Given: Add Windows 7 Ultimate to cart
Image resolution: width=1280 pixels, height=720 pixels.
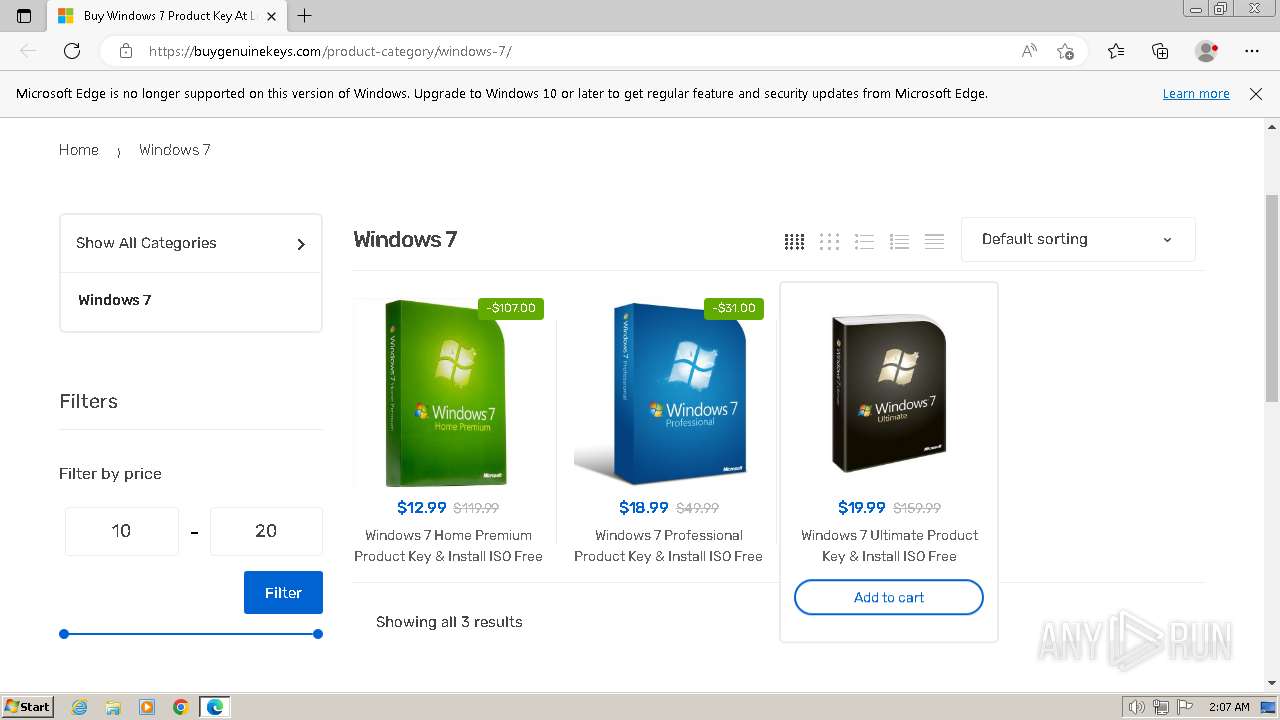Looking at the screenshot, I should click(889, 598).
